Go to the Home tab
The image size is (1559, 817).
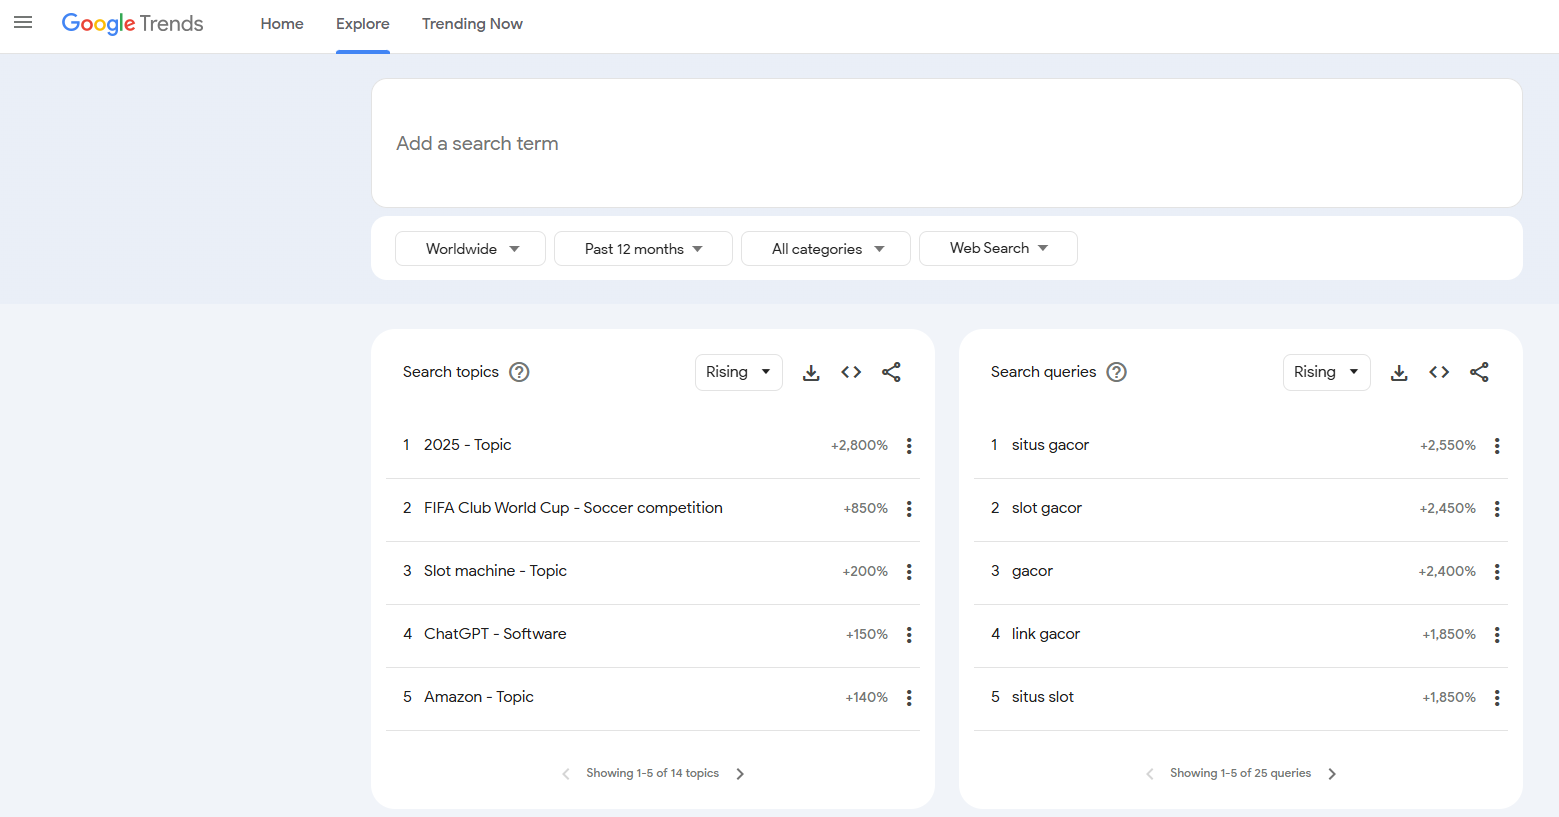[x=282, y=24]
